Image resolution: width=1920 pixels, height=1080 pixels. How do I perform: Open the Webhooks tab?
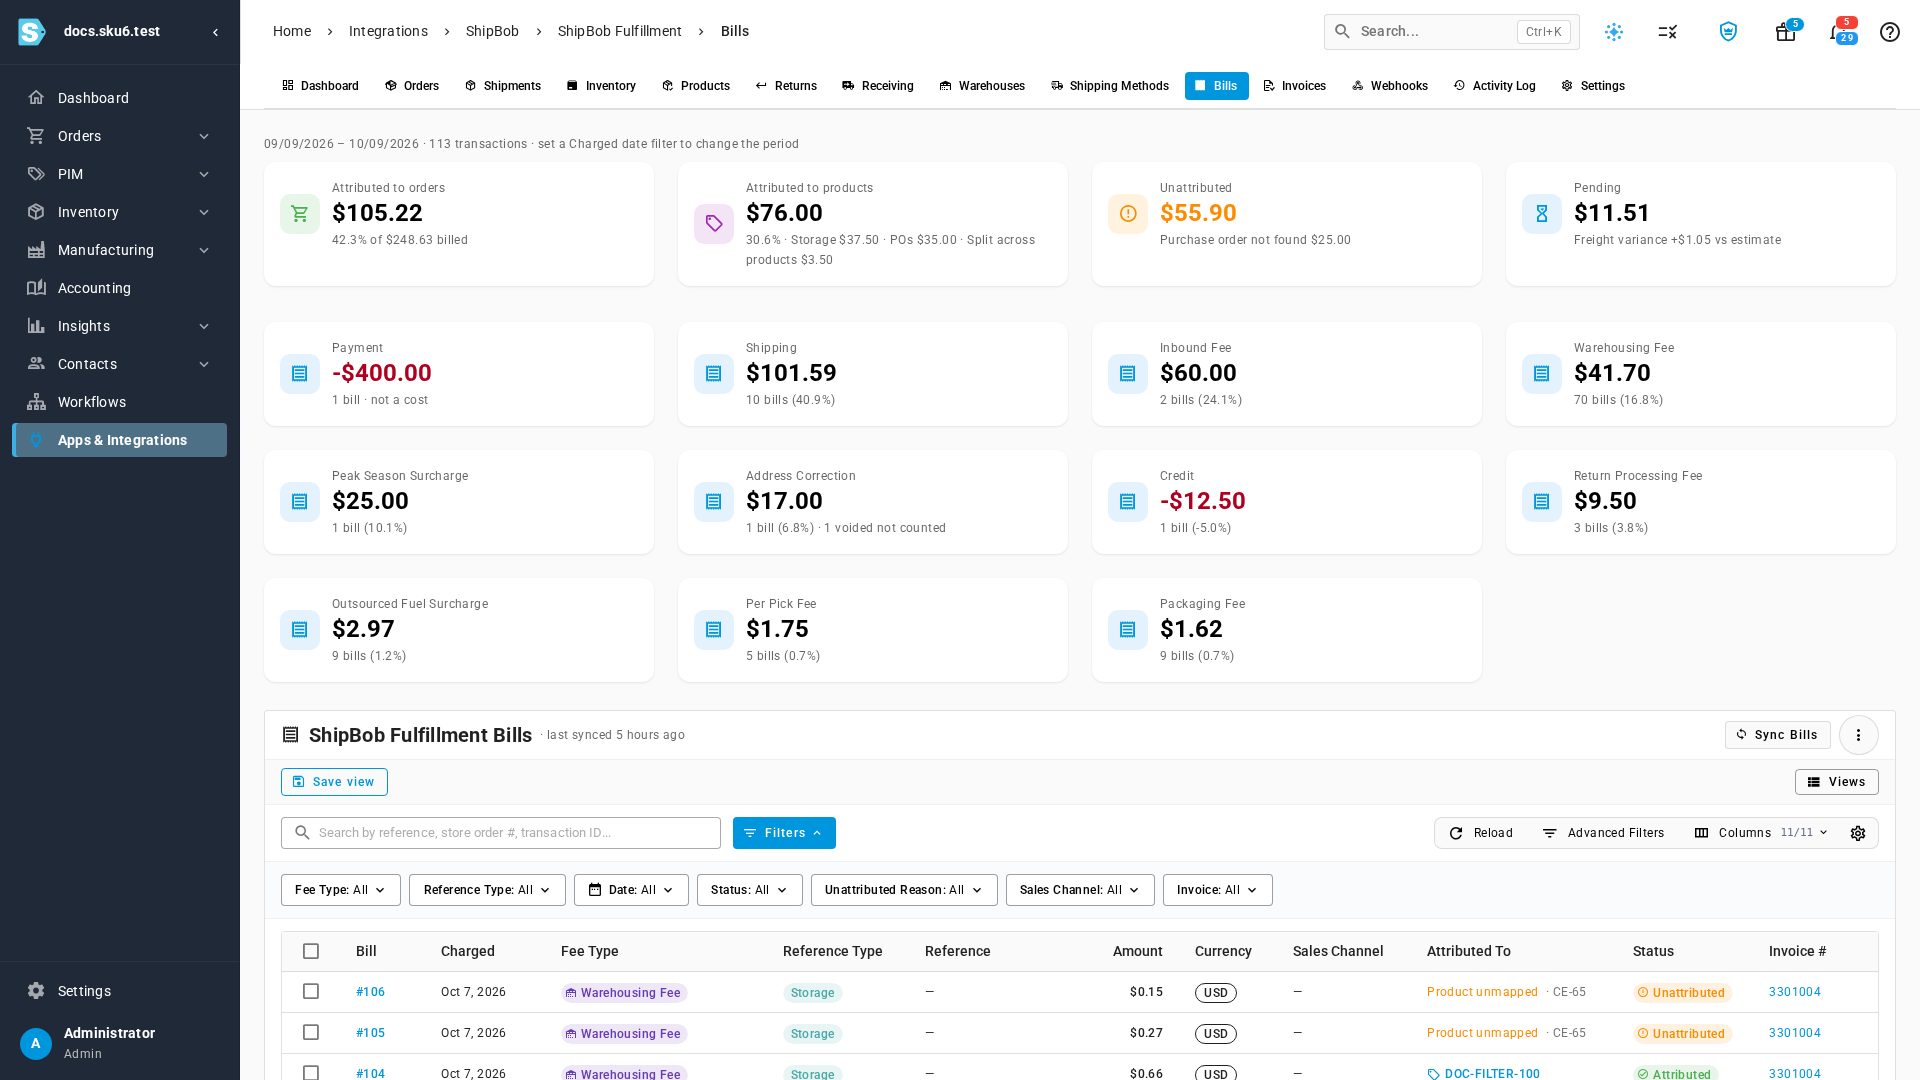[x=1390, y=86]
